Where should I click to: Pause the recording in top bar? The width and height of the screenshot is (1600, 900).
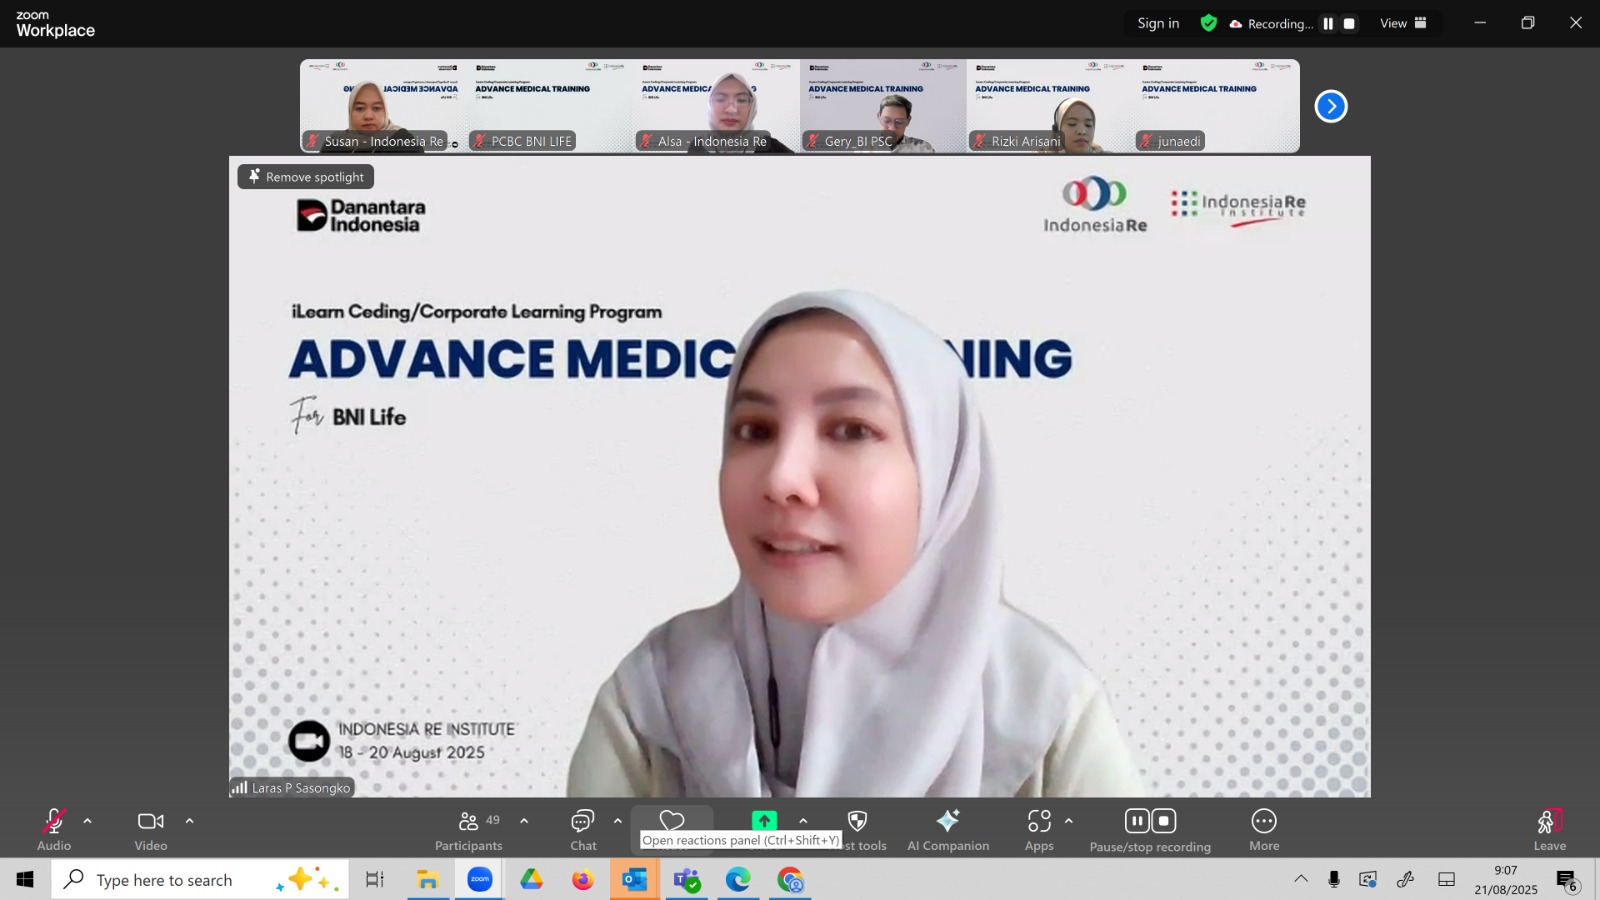pos(1328,24)
